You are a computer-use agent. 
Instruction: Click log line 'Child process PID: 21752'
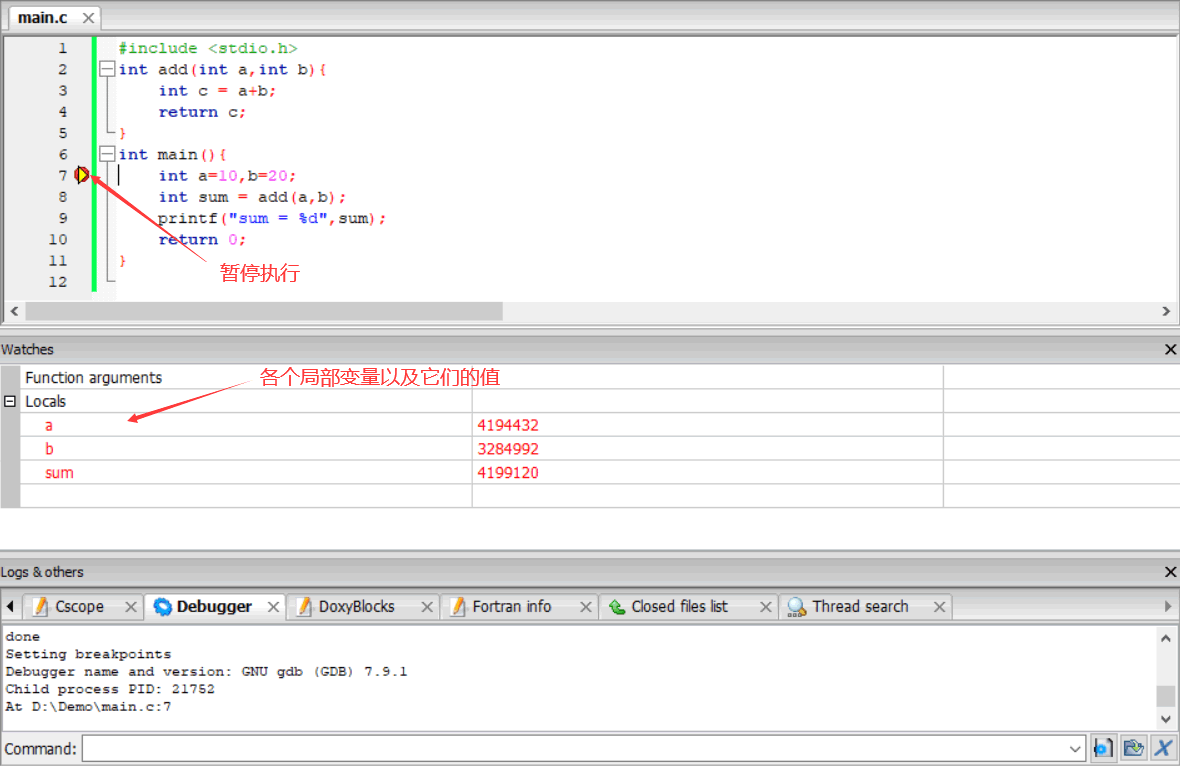point(110,689)
